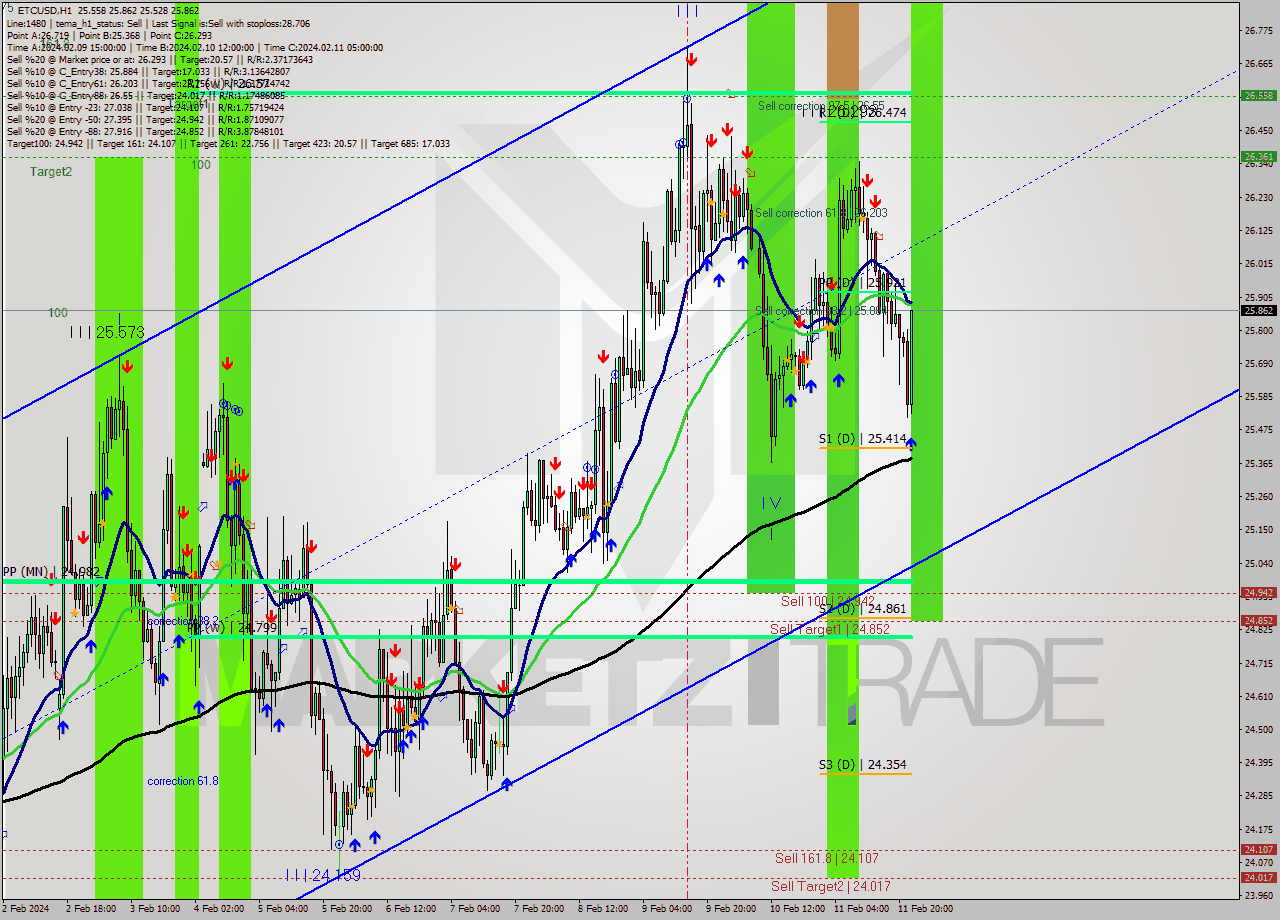Click the tema_h1_status line reading stoploss 28.706
This screenshot has height=920, width=1280.
coord(158,23)
